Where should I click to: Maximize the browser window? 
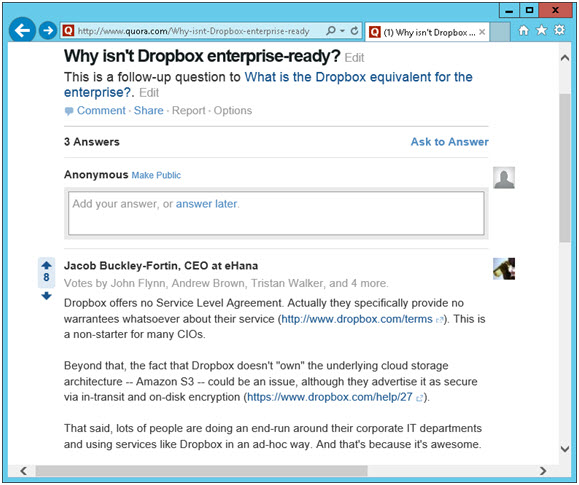pos(529,11)
